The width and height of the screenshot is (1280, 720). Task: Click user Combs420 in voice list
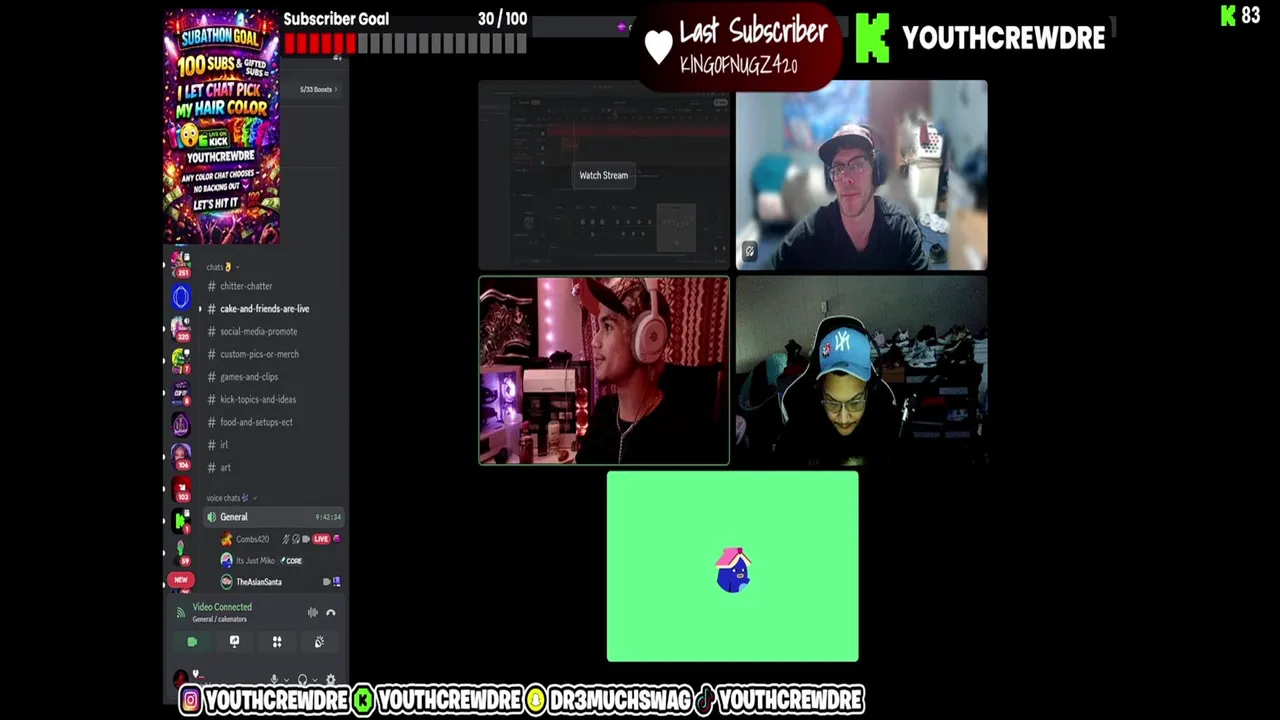[252, 539]
